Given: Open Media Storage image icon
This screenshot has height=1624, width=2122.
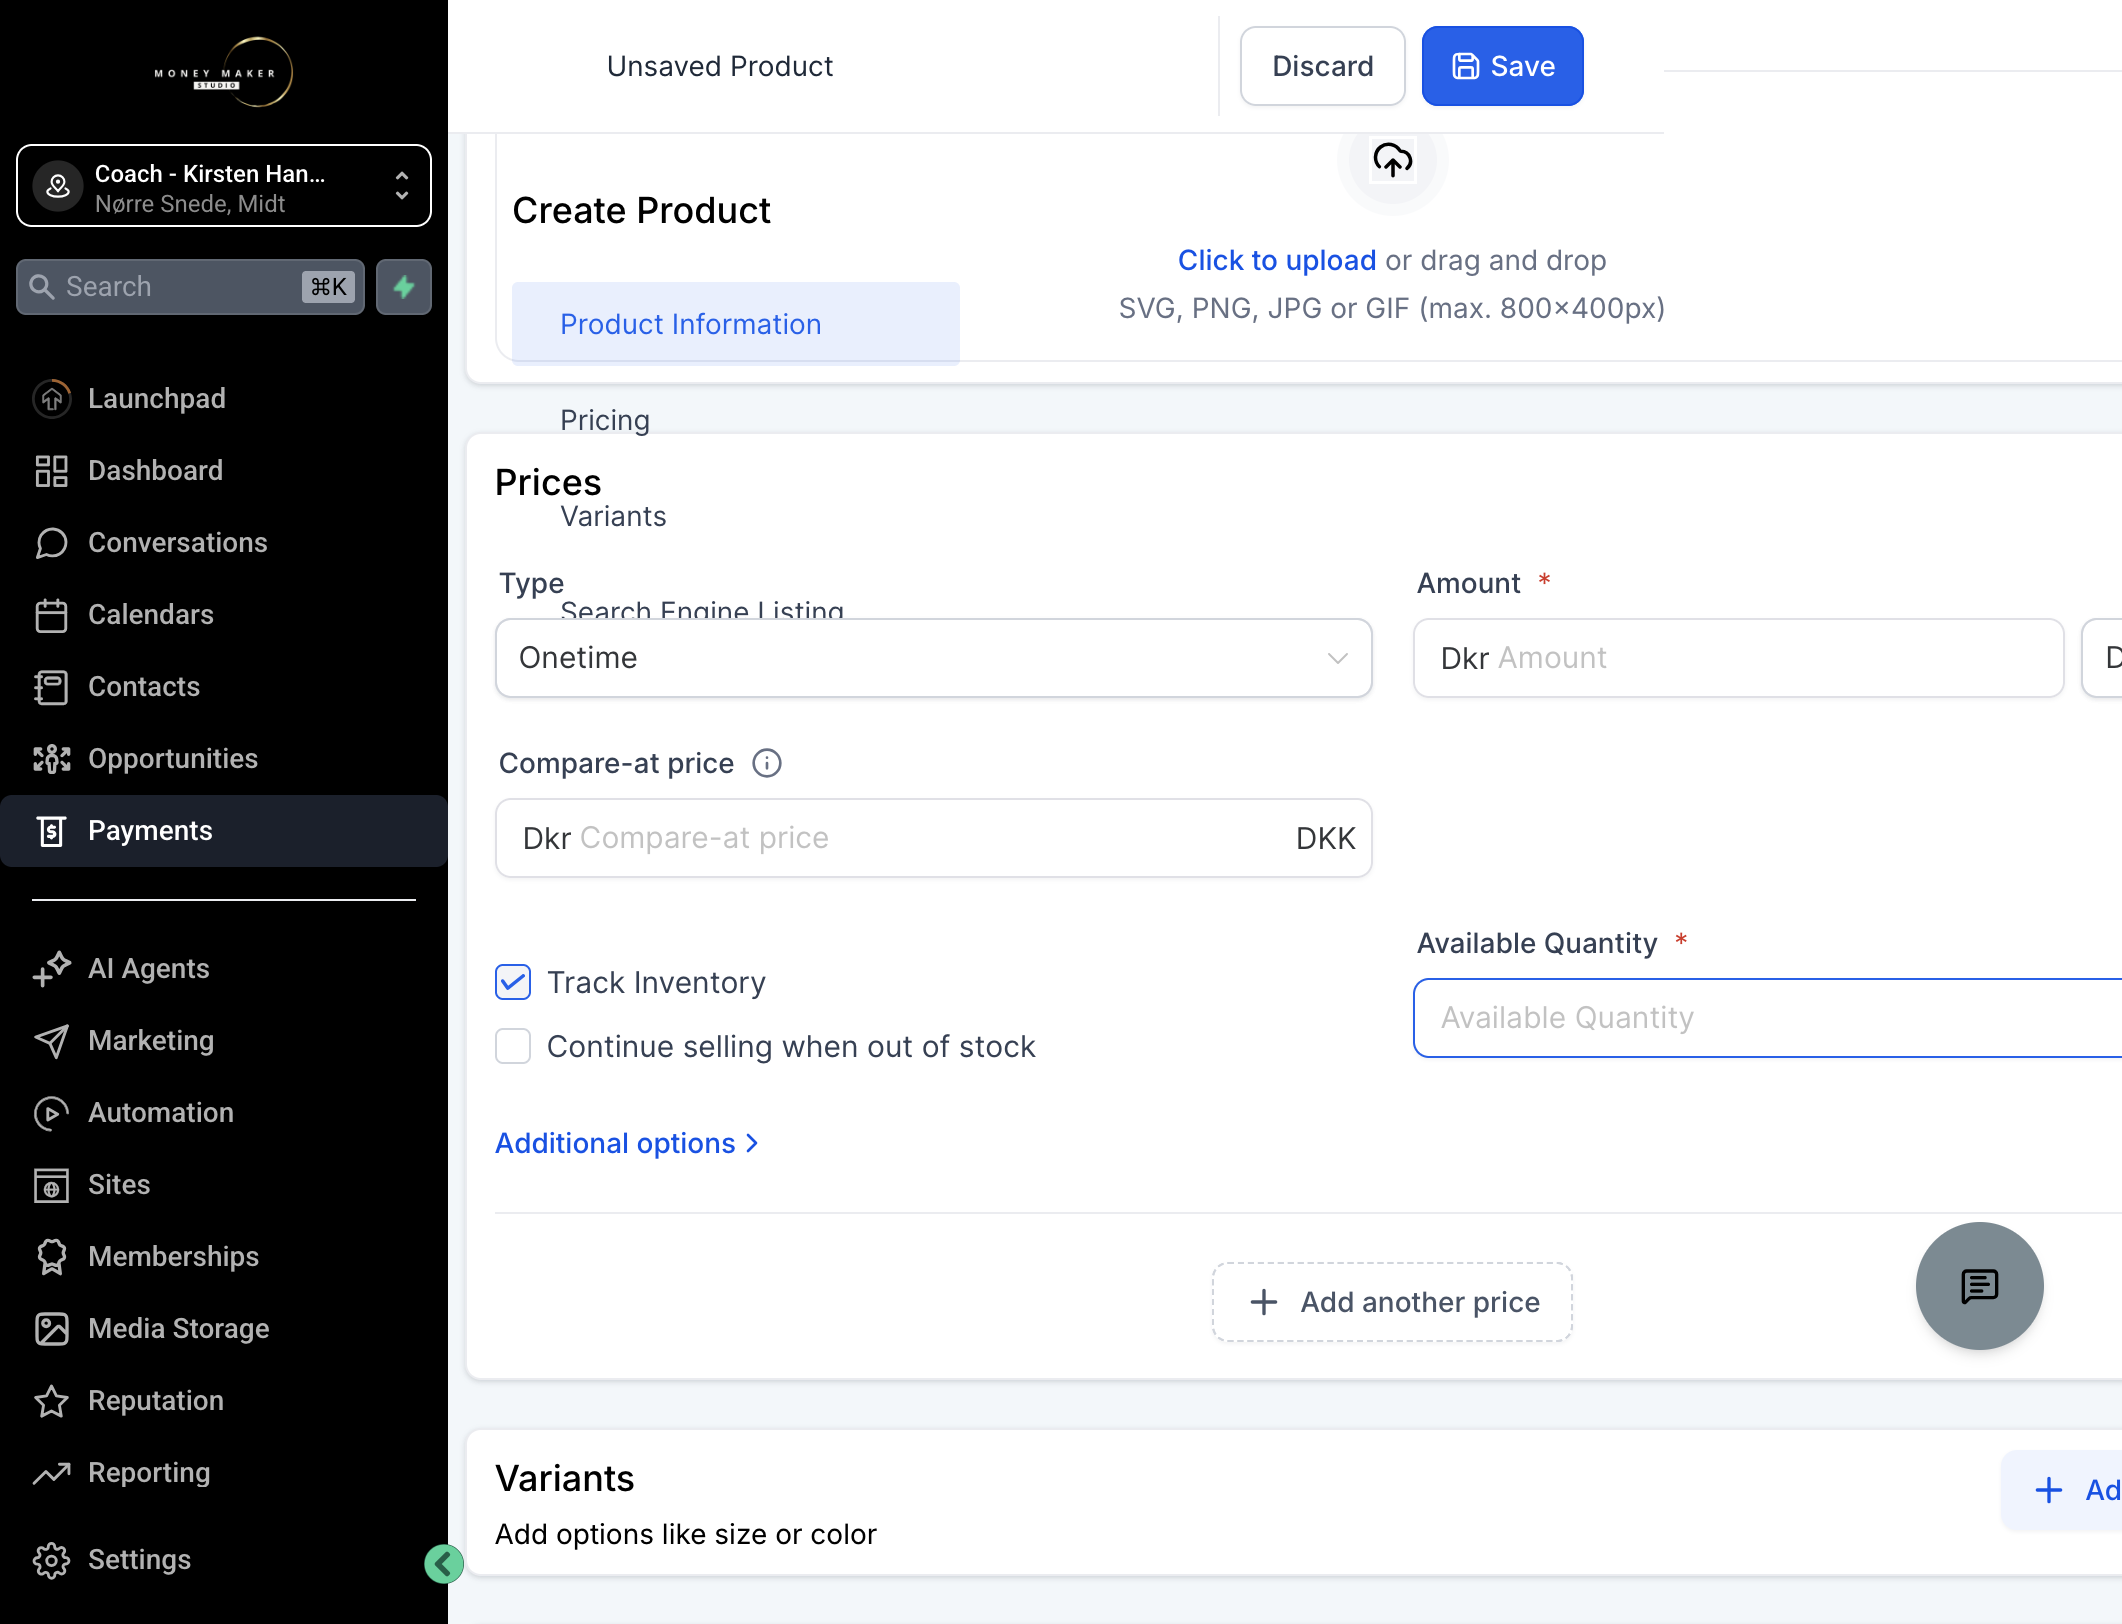Looking at the screenshot, I should [x=51, y=1329].
